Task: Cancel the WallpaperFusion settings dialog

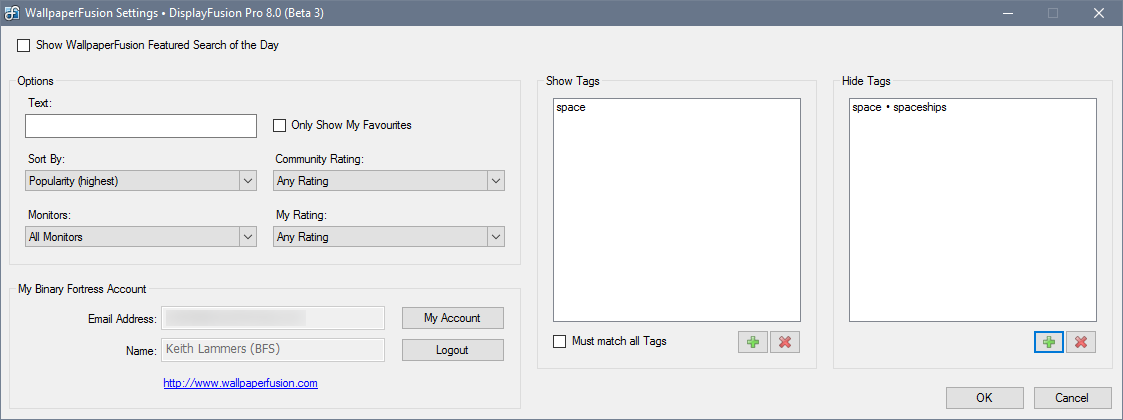Action: pyautogui.click(x=1073, y=398)
